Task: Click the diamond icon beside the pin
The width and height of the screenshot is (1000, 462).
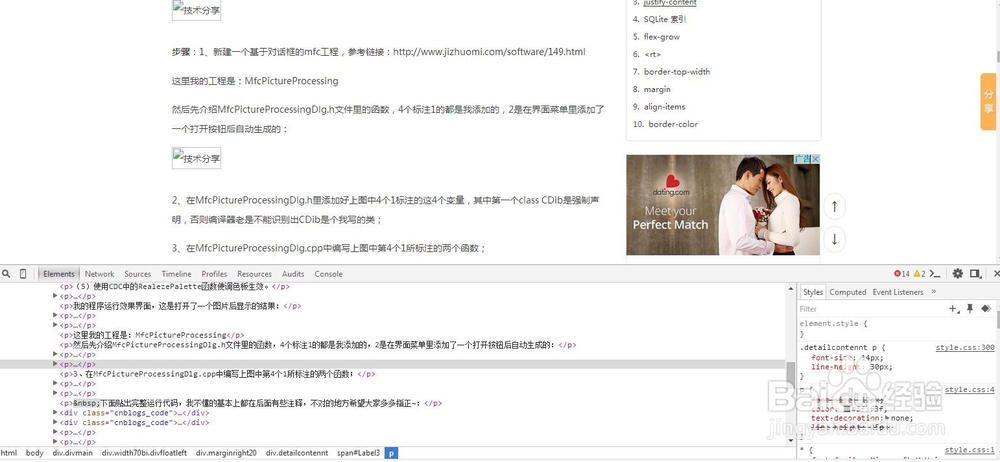Action: pos(986,309)
